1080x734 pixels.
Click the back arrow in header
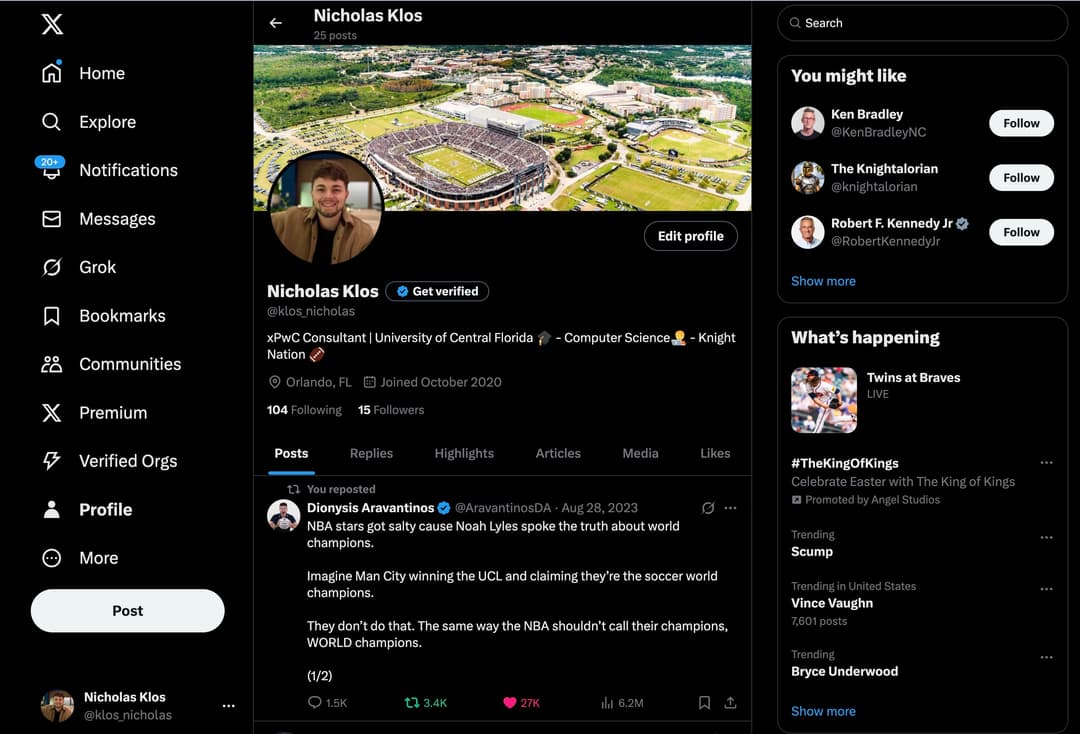(x=276, y=23)
